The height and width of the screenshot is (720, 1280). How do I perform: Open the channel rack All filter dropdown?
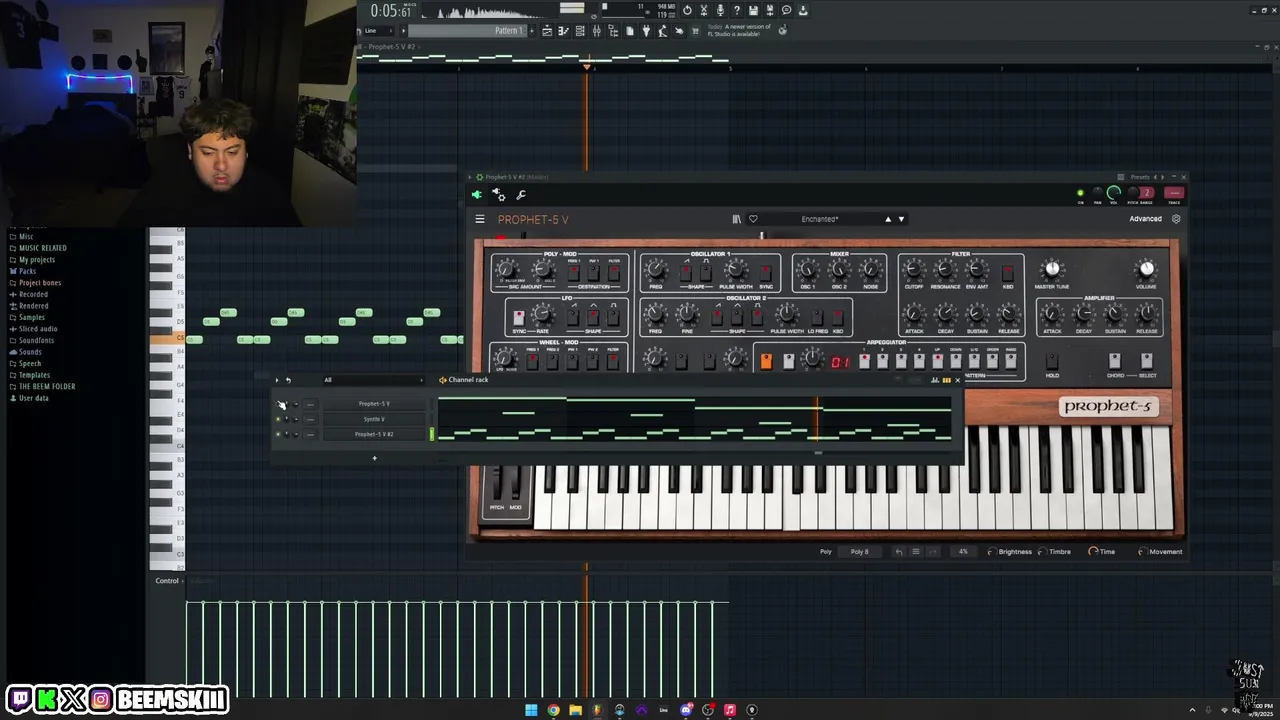tap(372, 380)
